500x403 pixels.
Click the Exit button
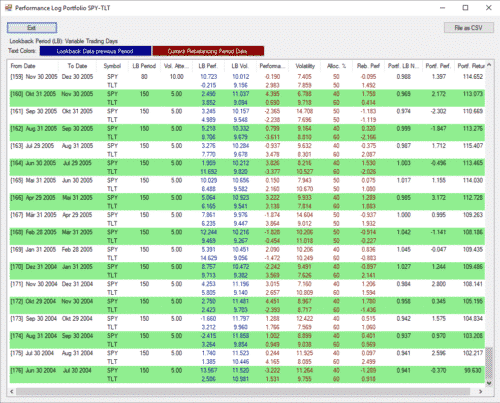(32, 28)
